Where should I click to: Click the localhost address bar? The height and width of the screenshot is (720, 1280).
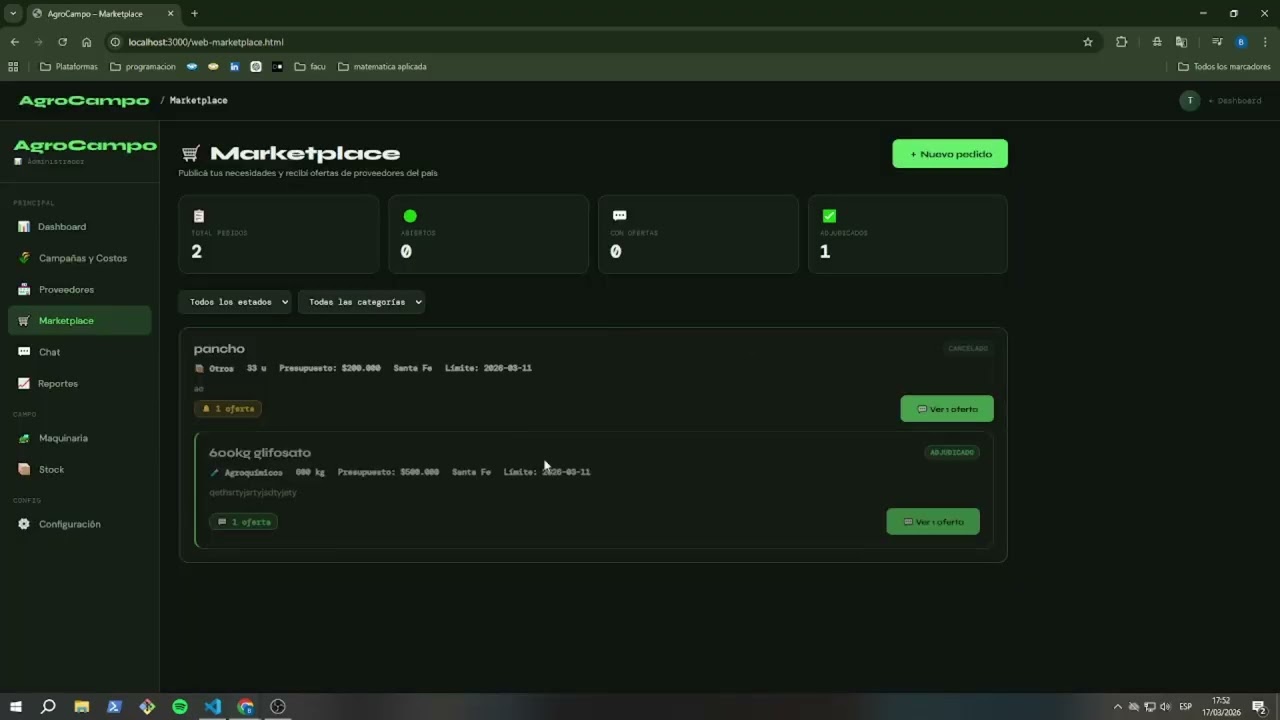[600, 42]
